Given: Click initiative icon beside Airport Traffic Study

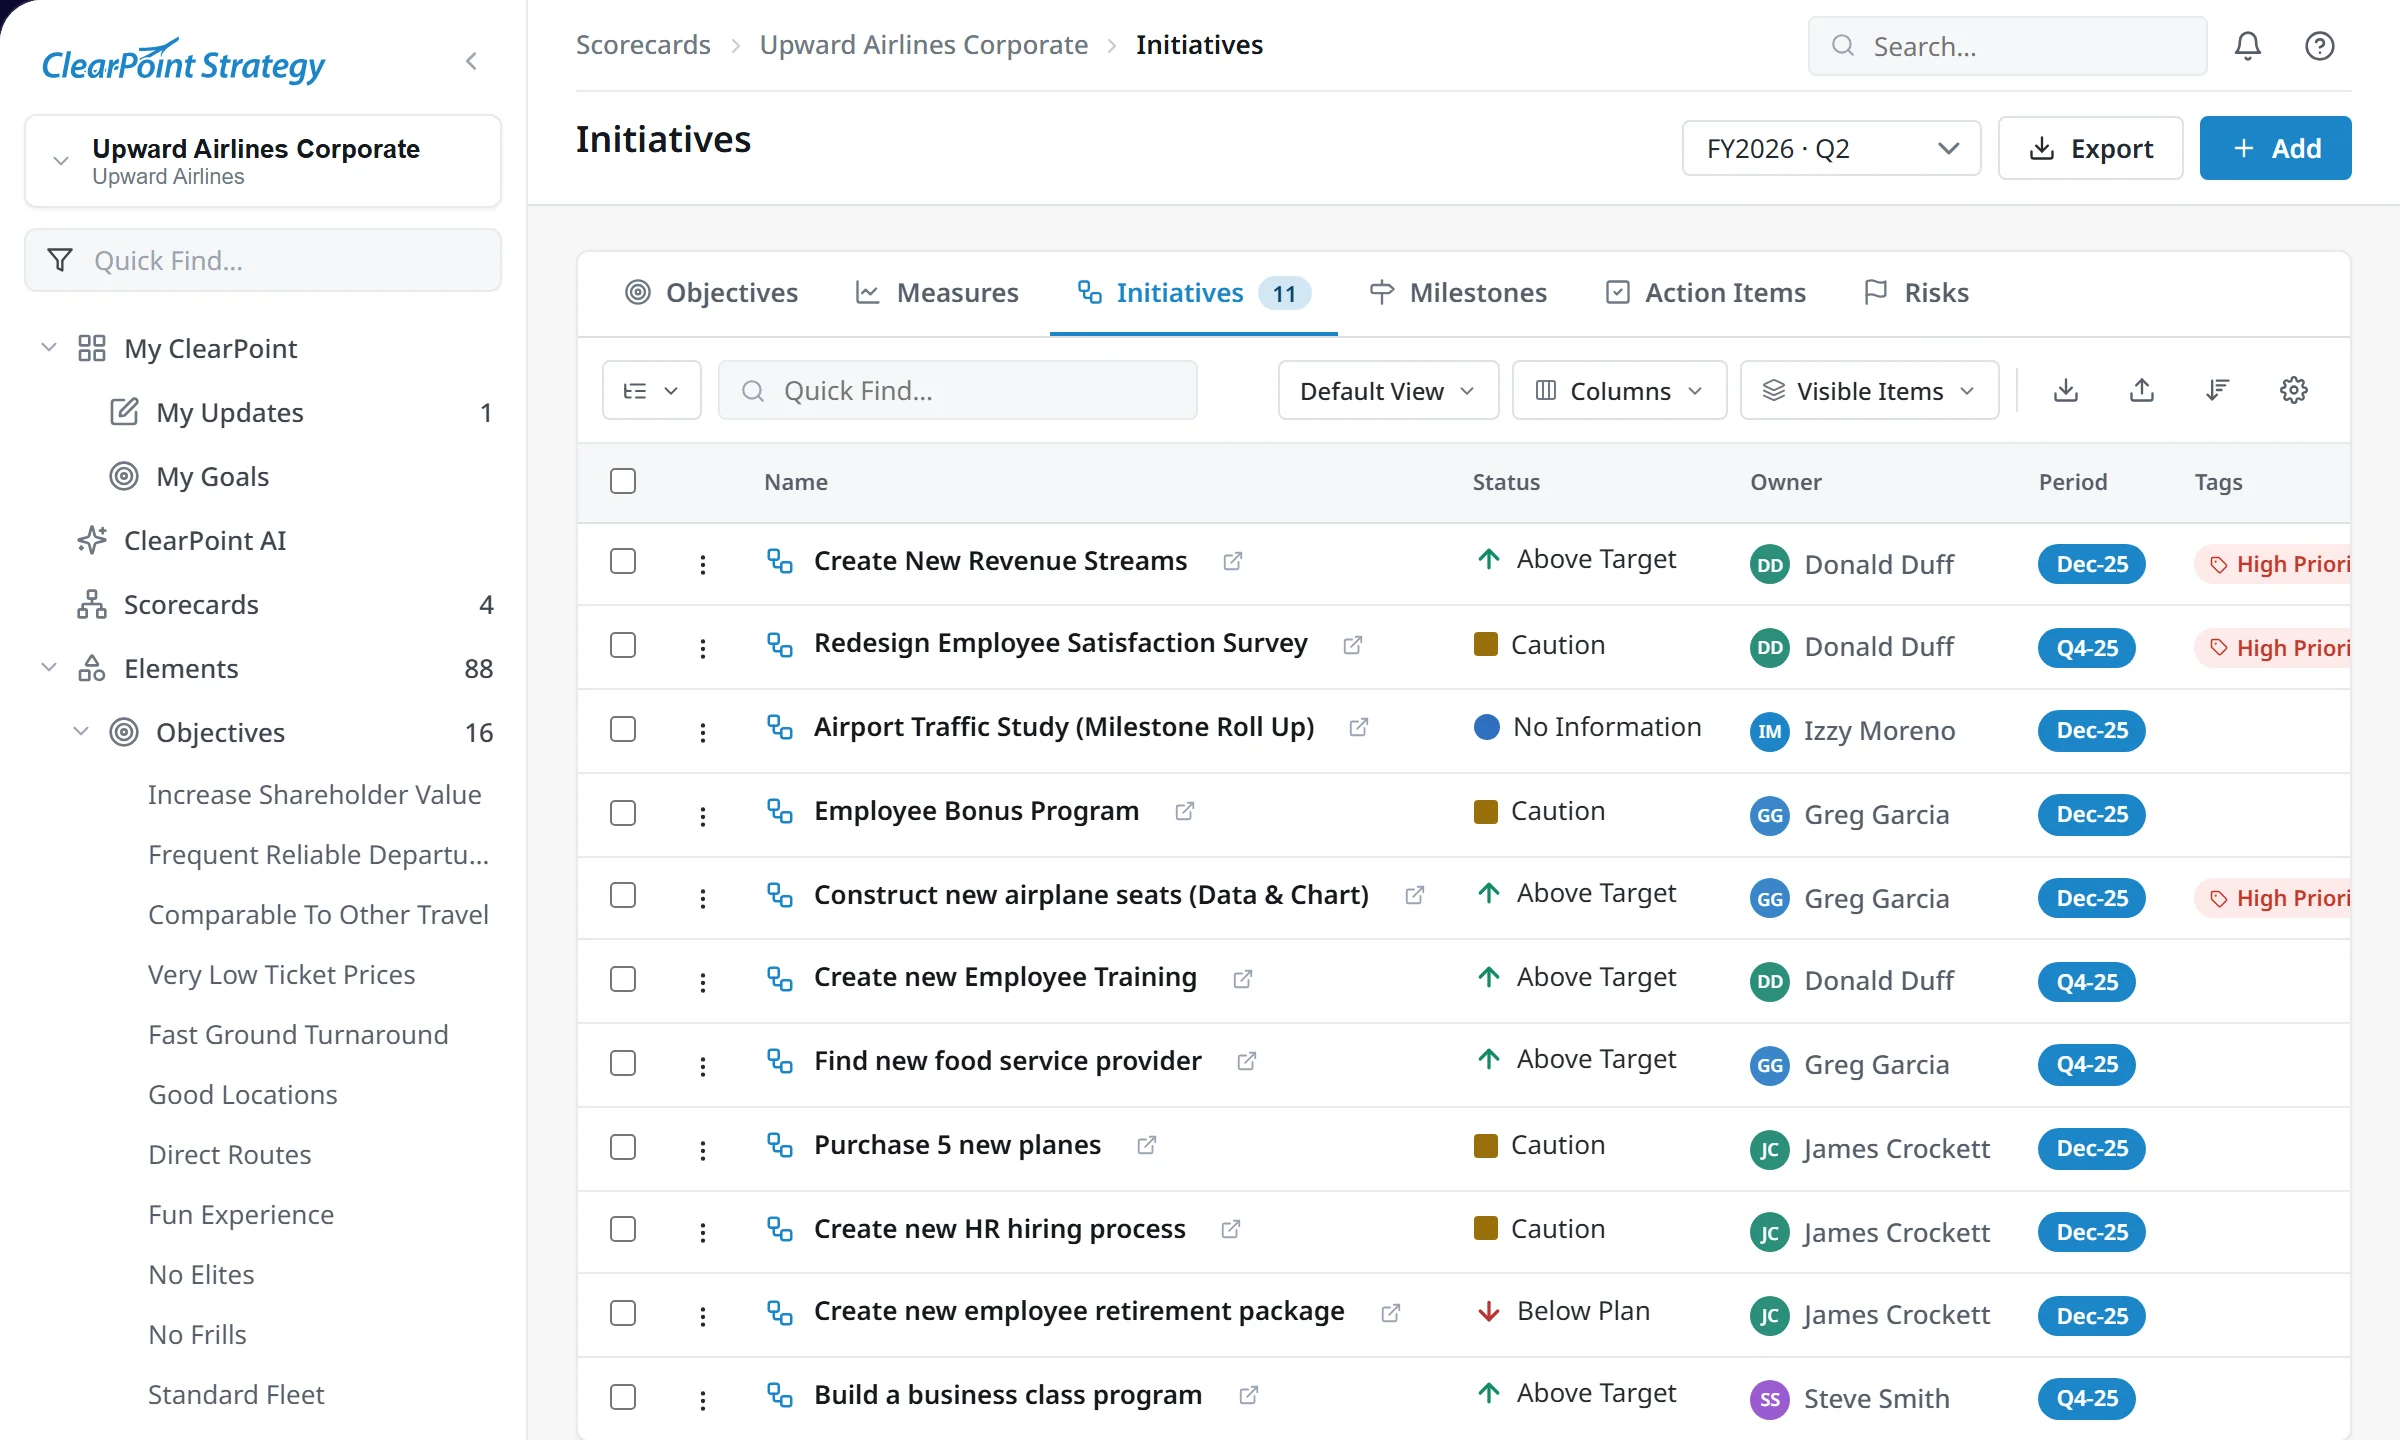Looking at the screenshot, I should [x=780, y=727].
